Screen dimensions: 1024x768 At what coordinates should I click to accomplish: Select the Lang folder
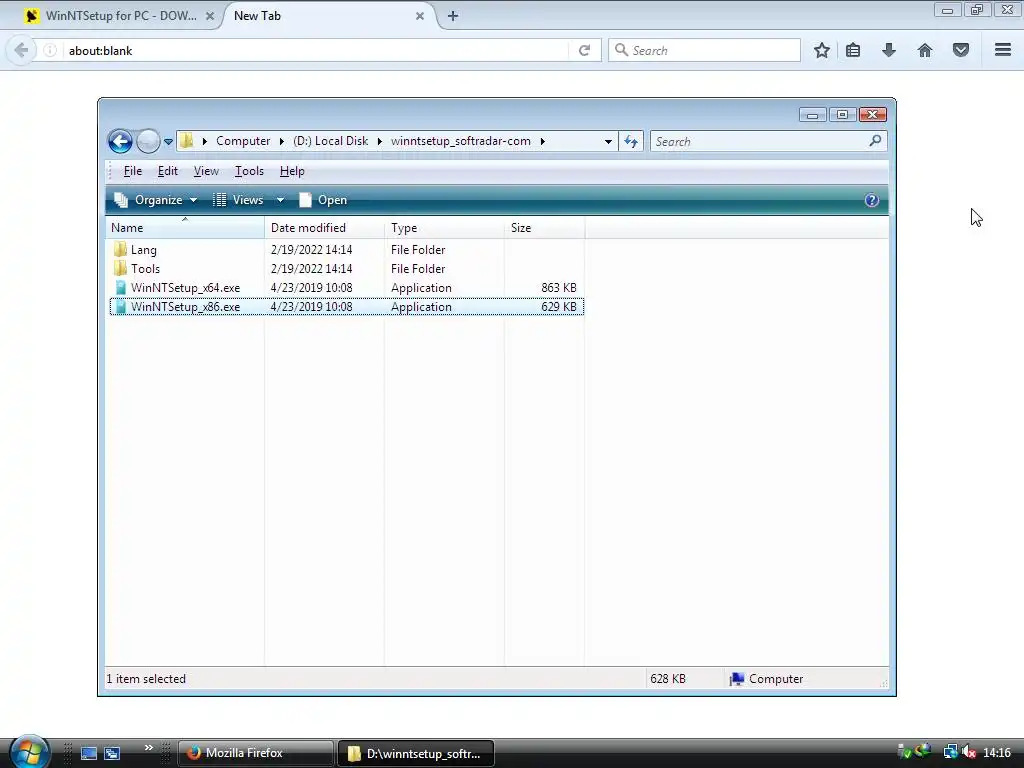point(144,249)
